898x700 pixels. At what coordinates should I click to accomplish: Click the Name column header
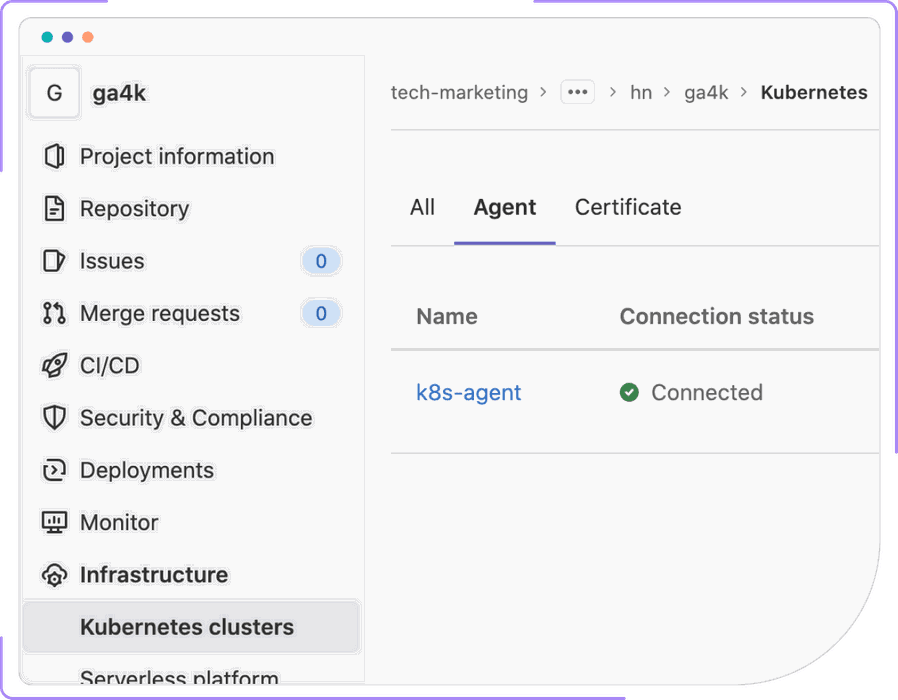click(447, 316)
